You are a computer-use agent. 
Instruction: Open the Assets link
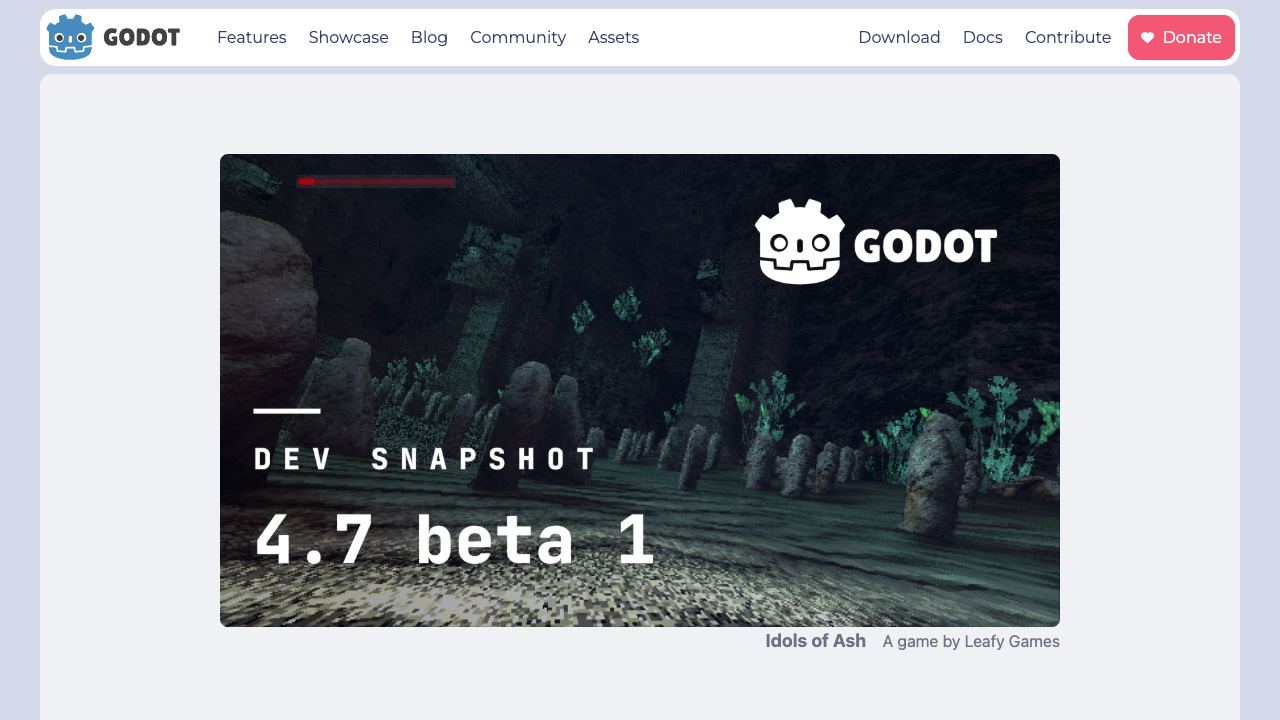point(613,37)
